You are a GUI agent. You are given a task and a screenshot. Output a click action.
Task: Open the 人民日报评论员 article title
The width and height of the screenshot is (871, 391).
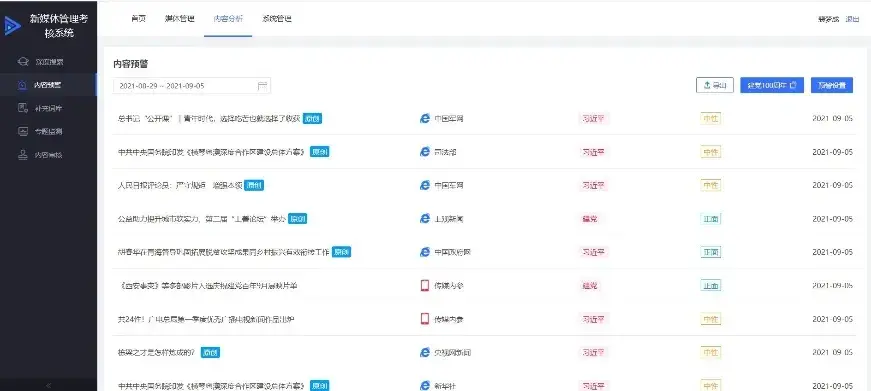(x=180, y=185)
